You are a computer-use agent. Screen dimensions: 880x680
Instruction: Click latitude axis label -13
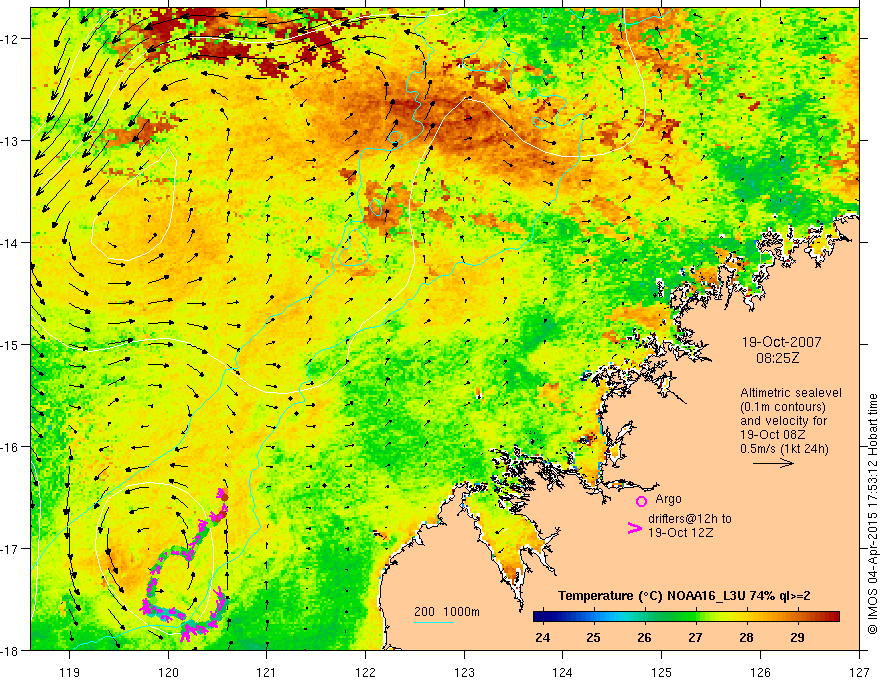coord(11,141)
